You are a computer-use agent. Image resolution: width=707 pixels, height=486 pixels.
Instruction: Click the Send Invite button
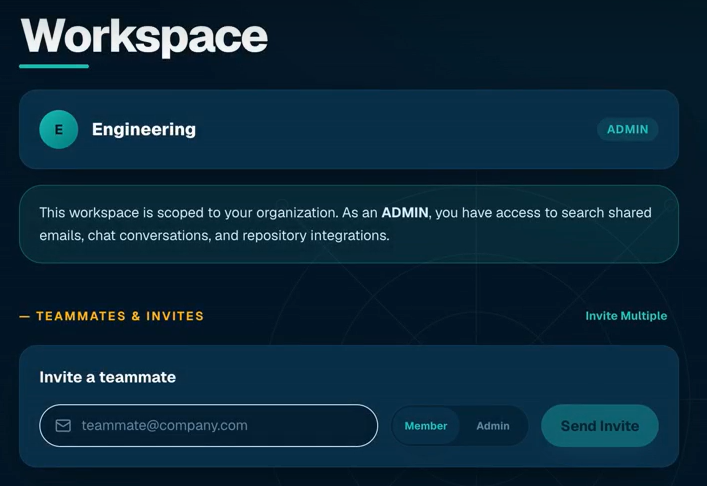[x=600, y=426]
